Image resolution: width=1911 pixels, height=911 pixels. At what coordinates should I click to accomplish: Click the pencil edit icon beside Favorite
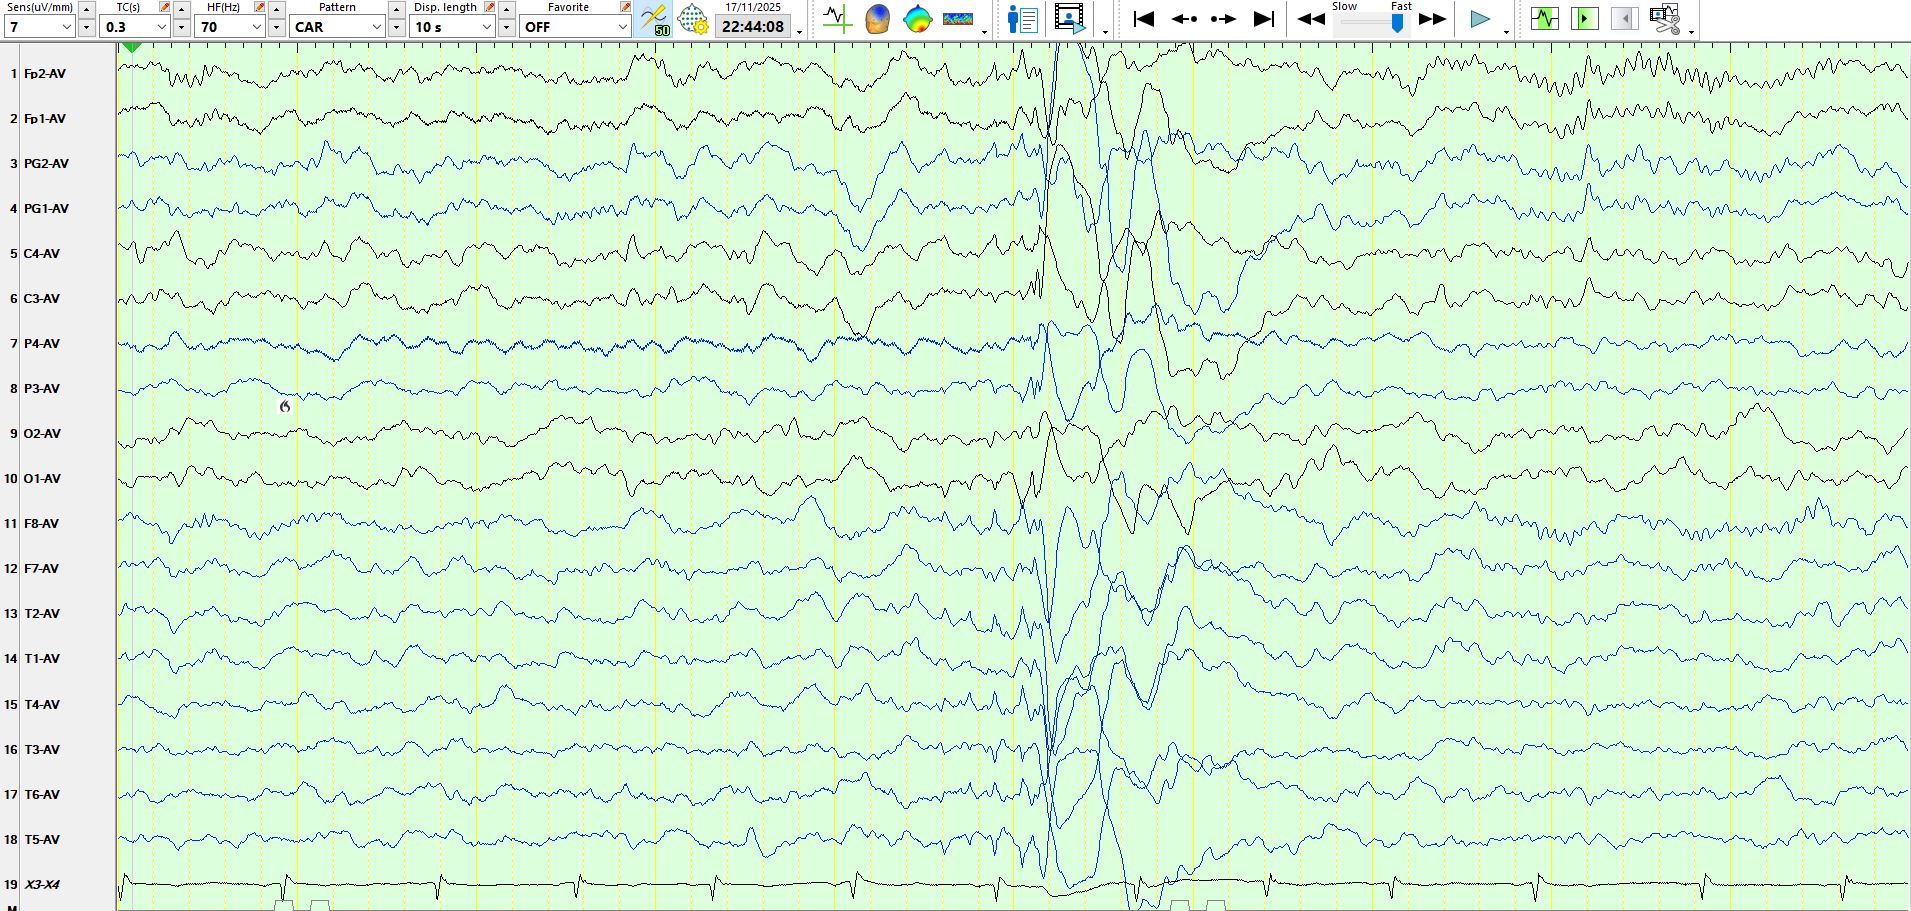[x=625, y=7]
